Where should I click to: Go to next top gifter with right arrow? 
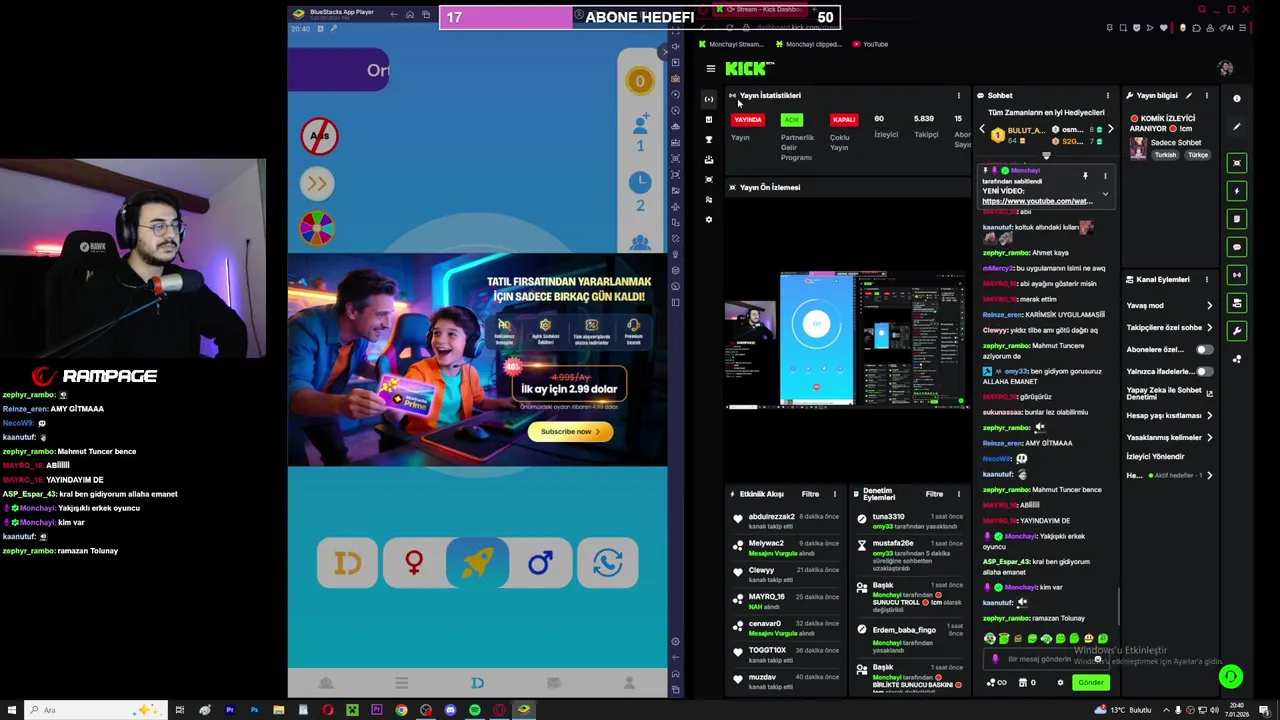pyautogui.click(x=1110, y=130)
